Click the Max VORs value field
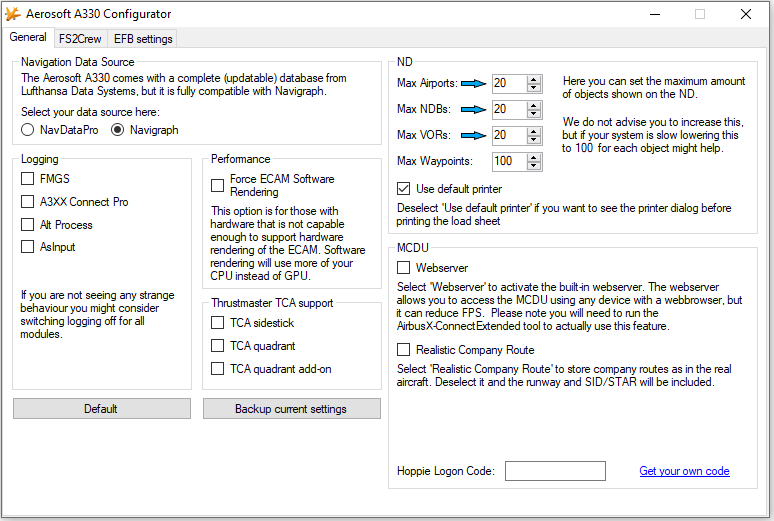 coord(509,135)
